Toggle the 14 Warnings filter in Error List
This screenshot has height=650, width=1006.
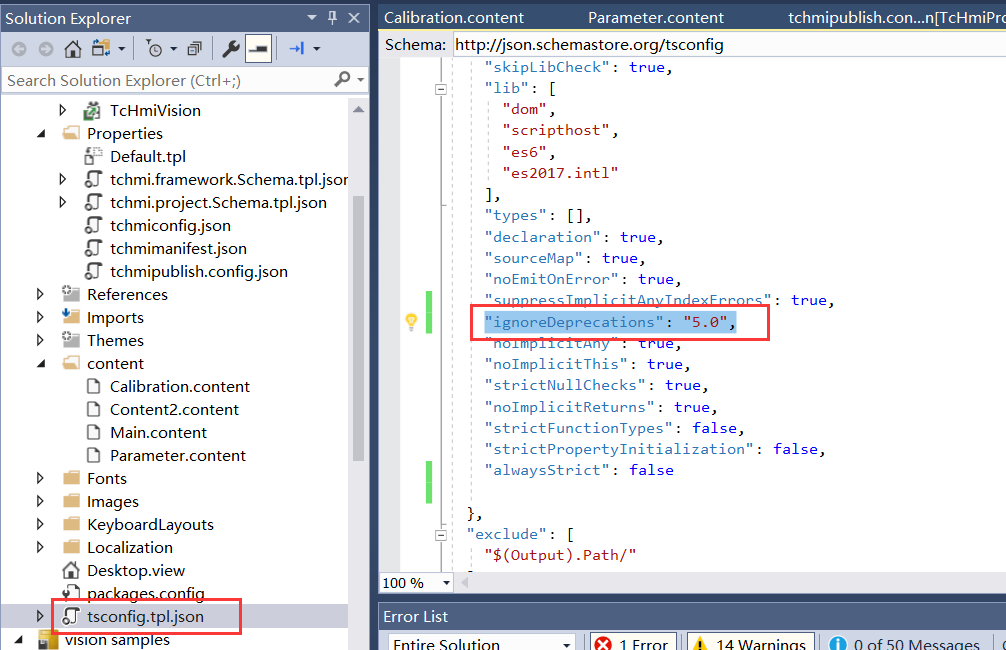[750, 644]
